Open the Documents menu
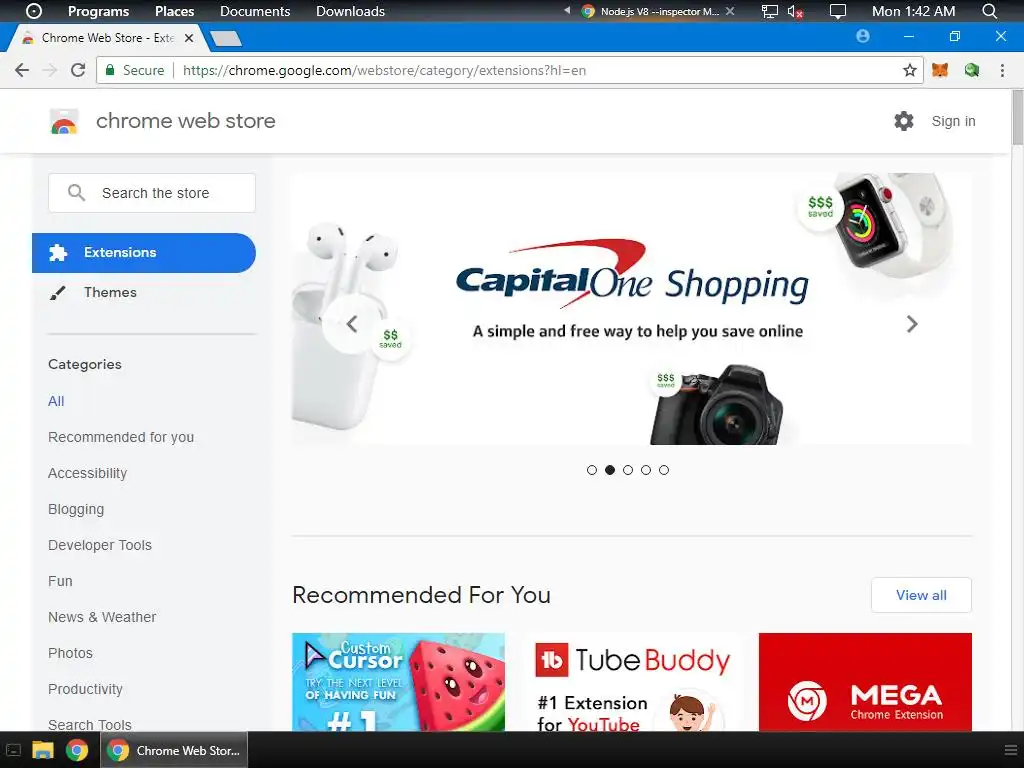 pos(255,11)
